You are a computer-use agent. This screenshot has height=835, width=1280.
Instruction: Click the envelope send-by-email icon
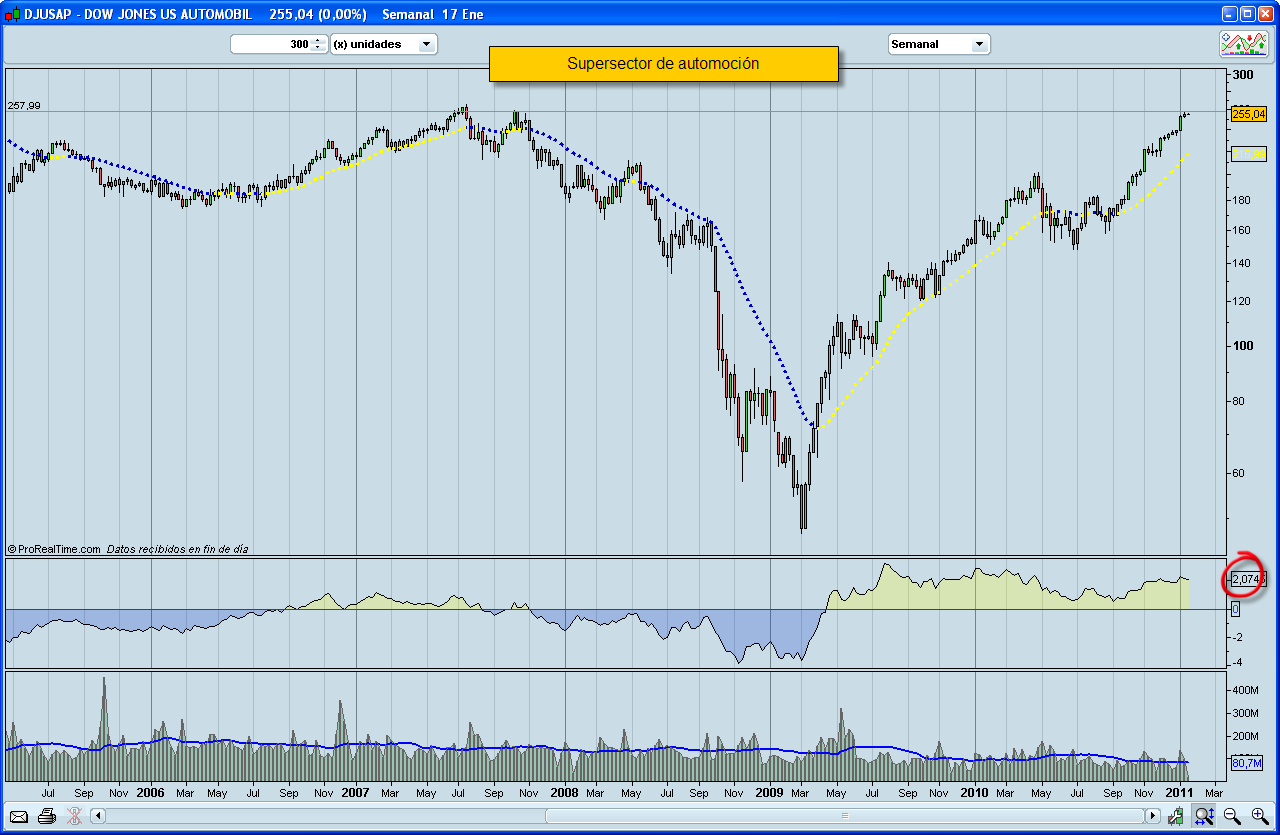coord(19,816)
